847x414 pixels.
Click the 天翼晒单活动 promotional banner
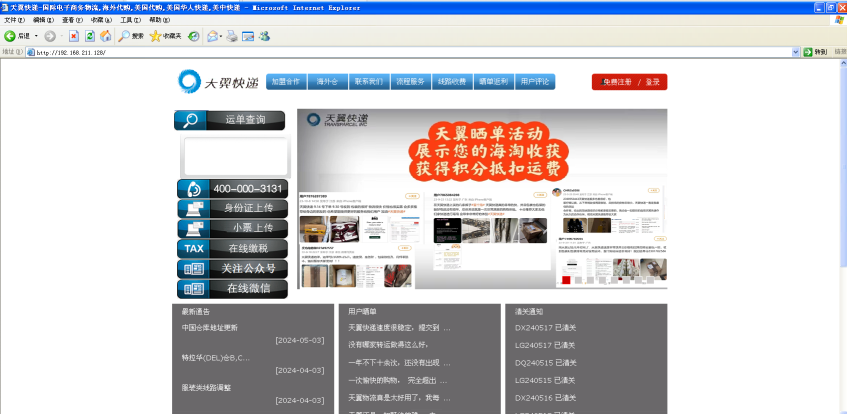tap(482, 199)
